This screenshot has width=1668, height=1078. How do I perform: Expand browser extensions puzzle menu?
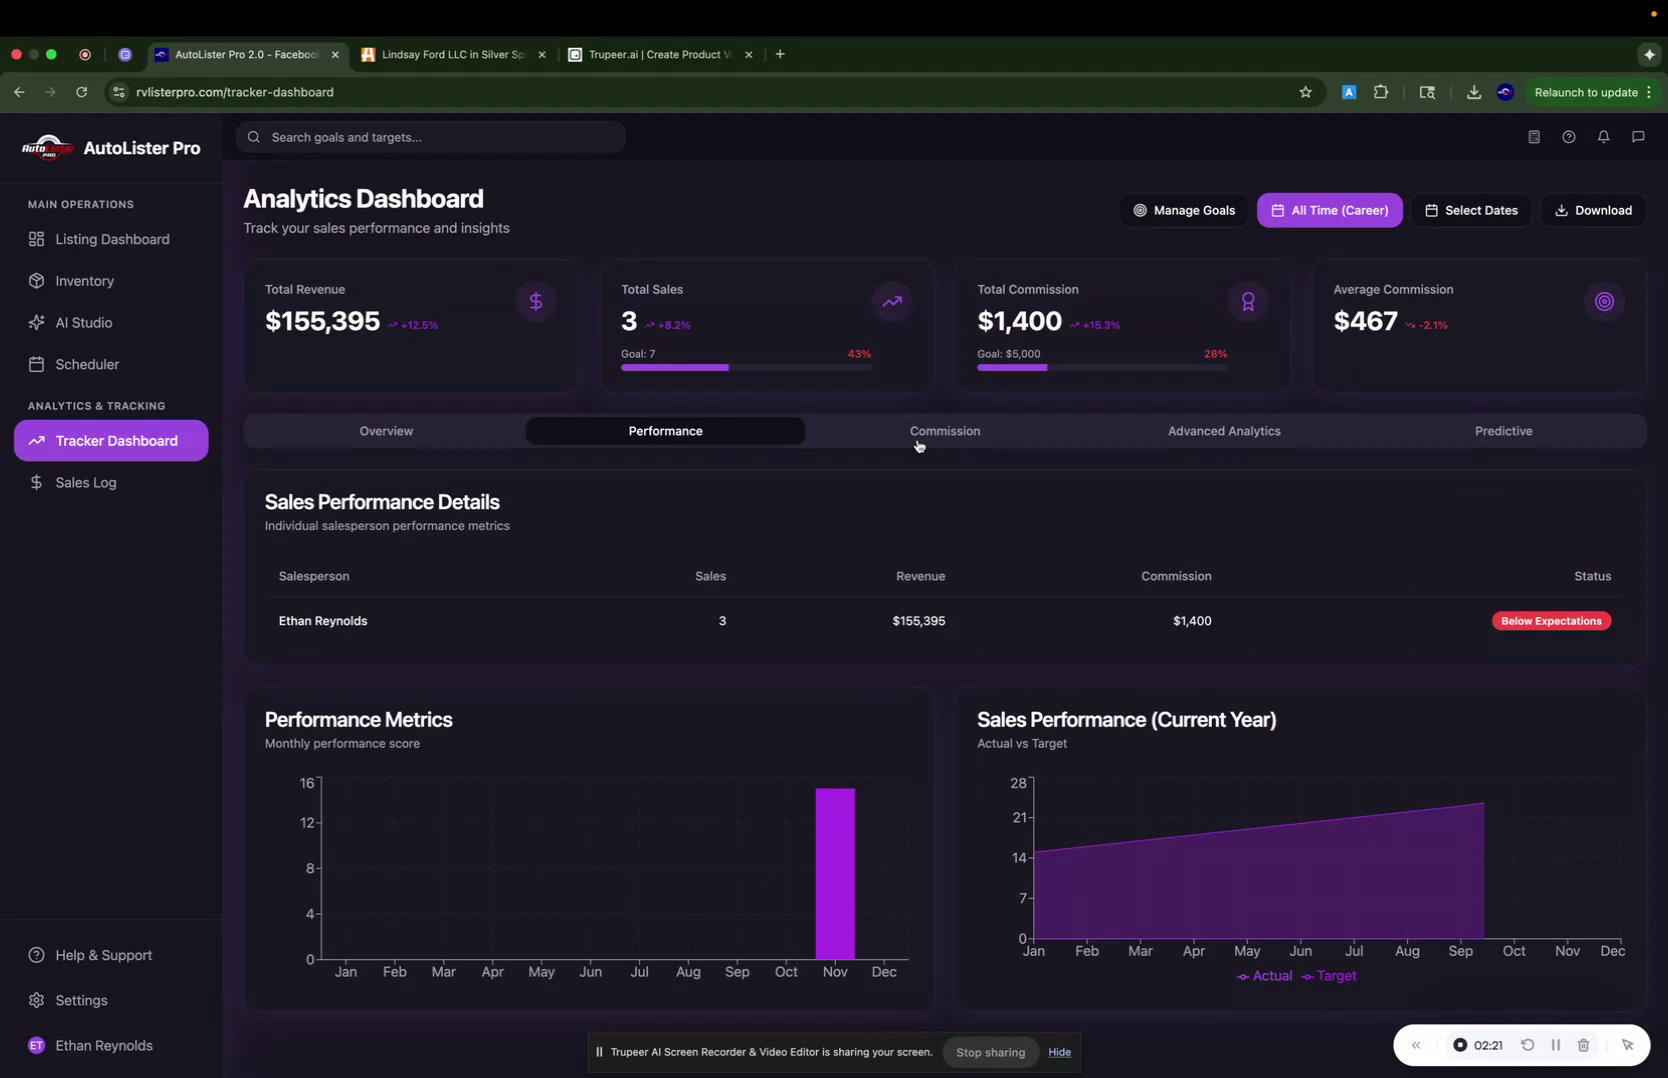coord(1381,92)
